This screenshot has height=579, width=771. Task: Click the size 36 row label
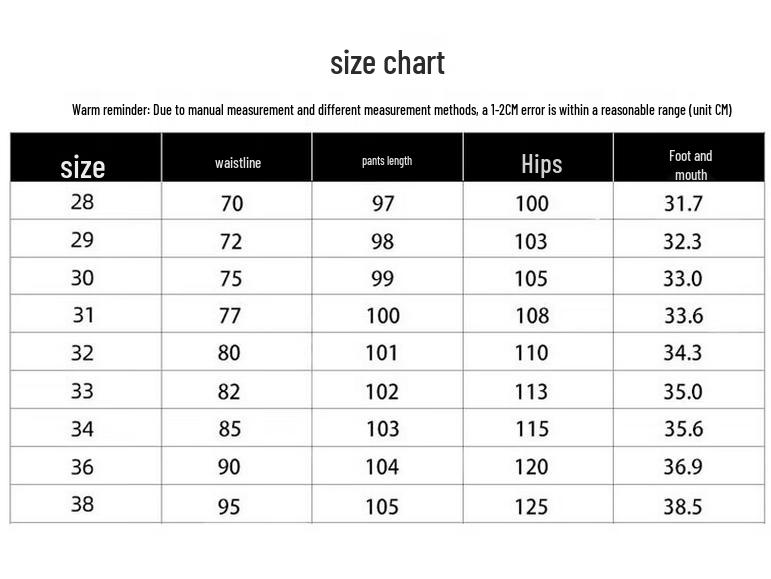82,466
